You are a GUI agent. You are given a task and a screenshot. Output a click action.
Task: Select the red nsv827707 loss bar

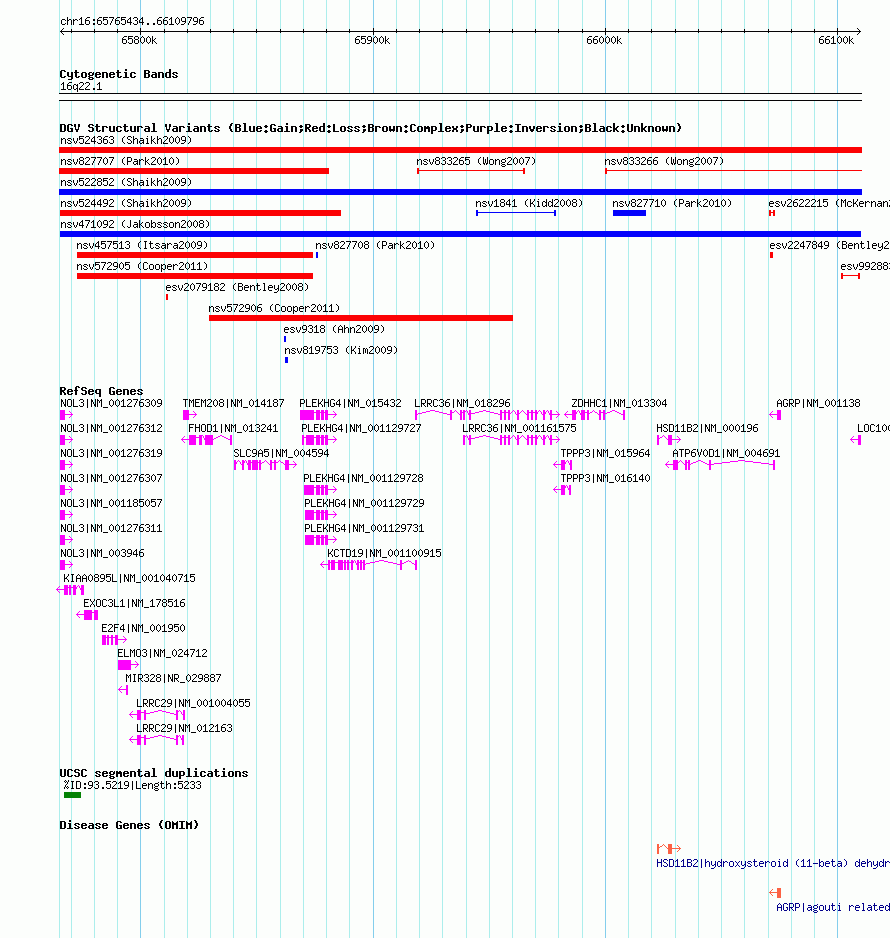click(194, 171)
